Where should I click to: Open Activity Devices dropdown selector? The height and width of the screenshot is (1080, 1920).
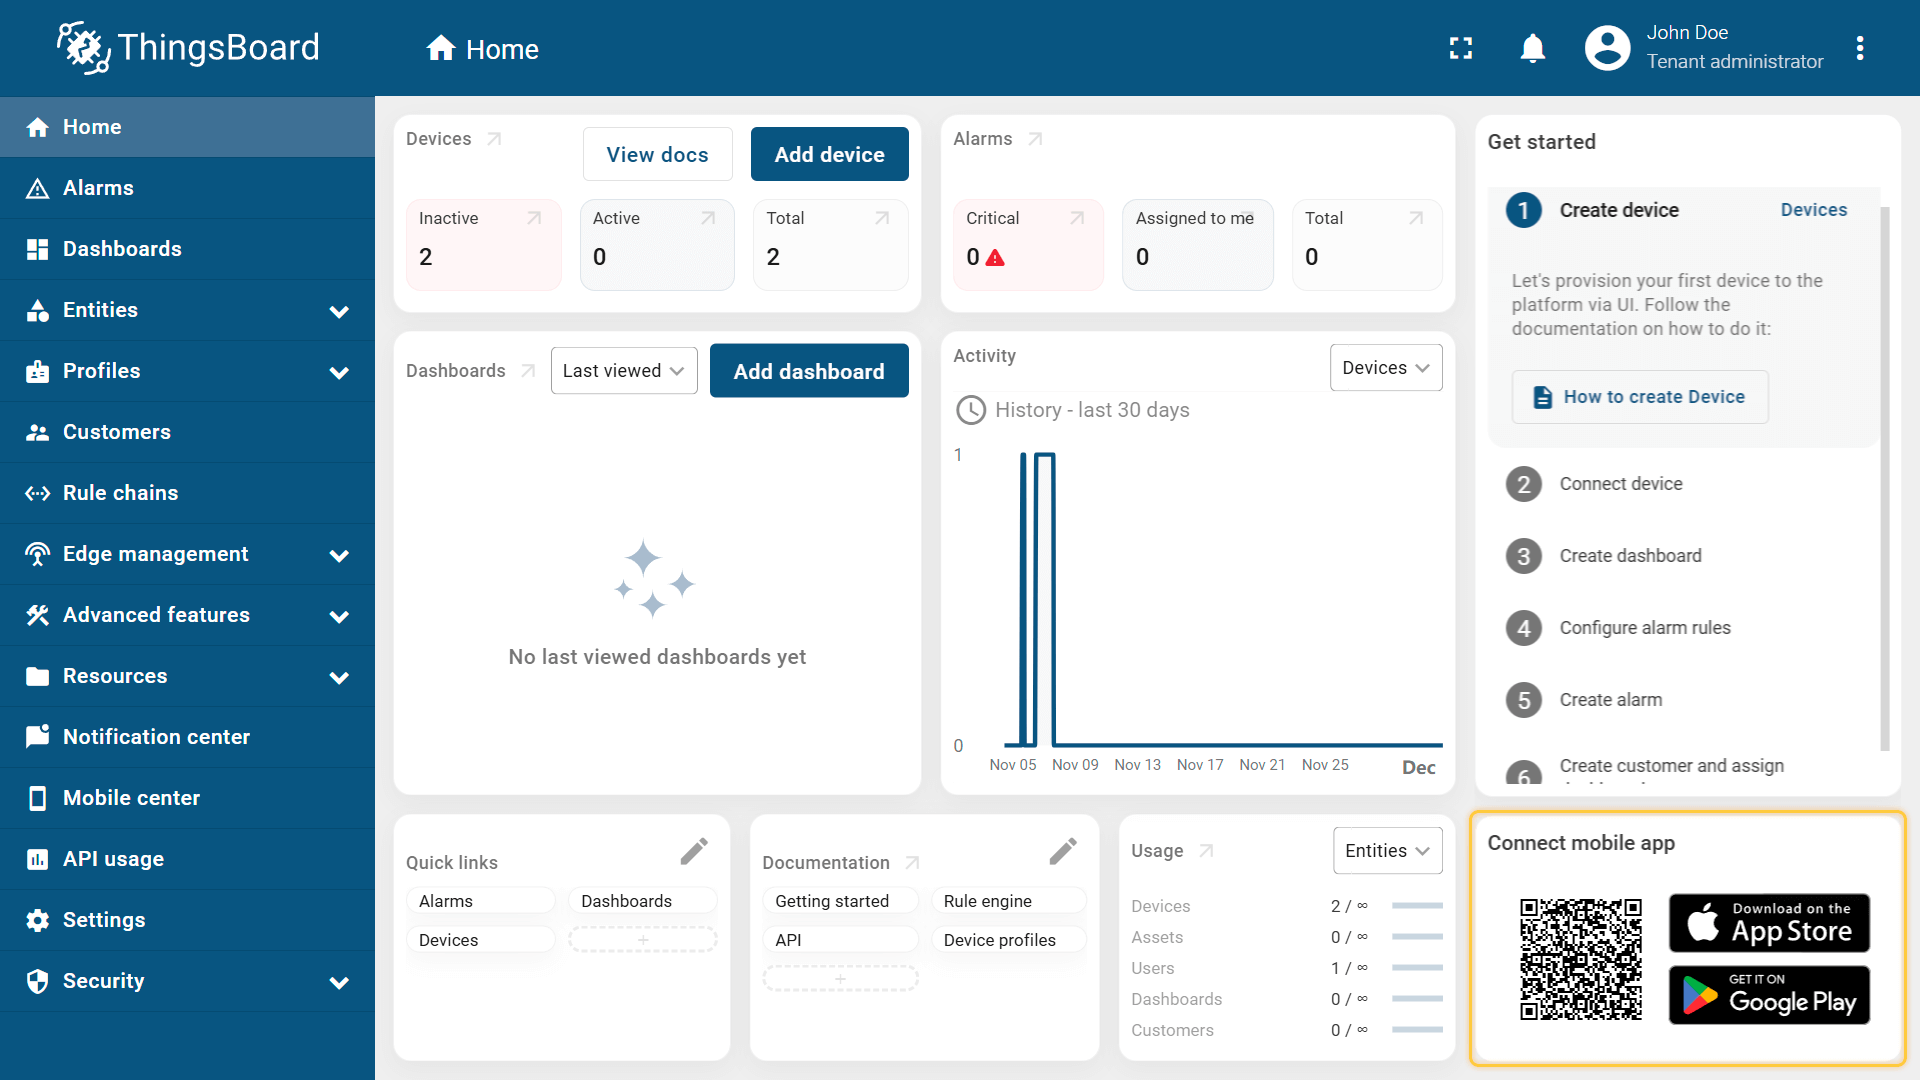[1385, 368]
